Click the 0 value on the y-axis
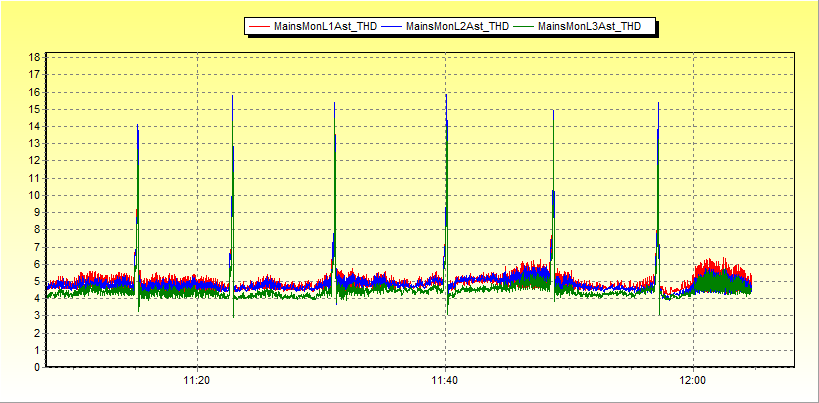Screen dimensions: 819x403 point(37,367)
